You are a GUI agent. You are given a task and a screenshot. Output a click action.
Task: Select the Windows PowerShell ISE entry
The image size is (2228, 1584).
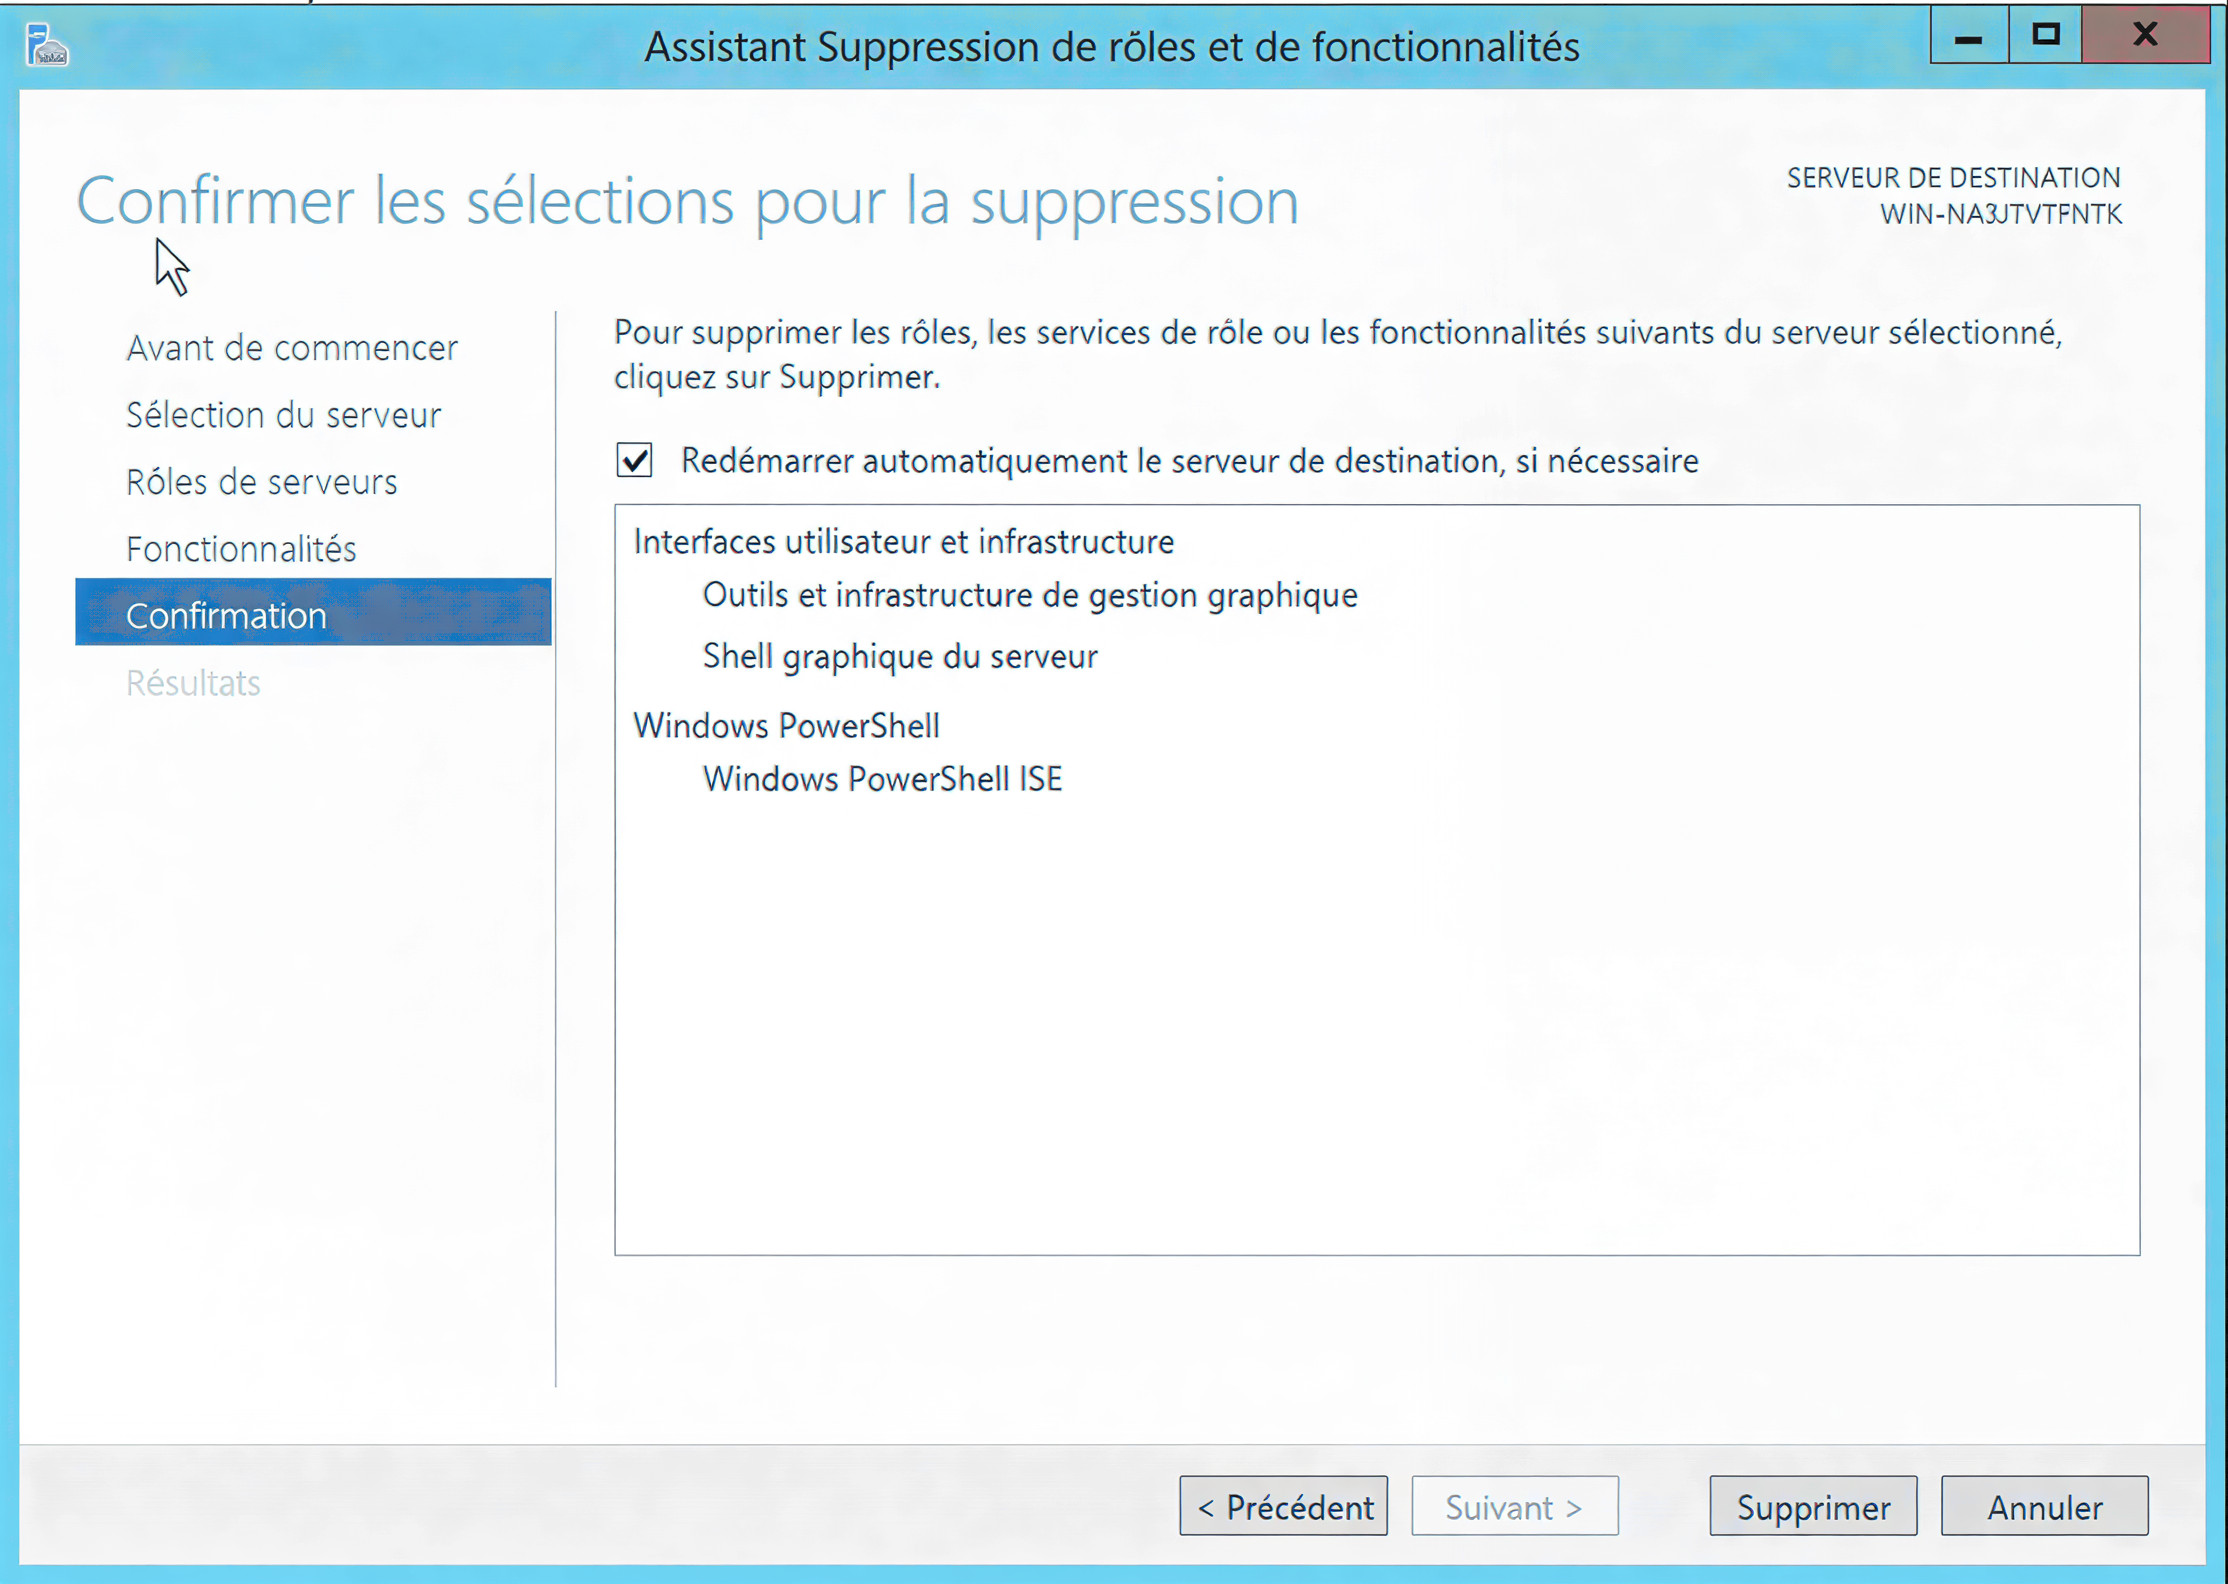click(882, 779)
